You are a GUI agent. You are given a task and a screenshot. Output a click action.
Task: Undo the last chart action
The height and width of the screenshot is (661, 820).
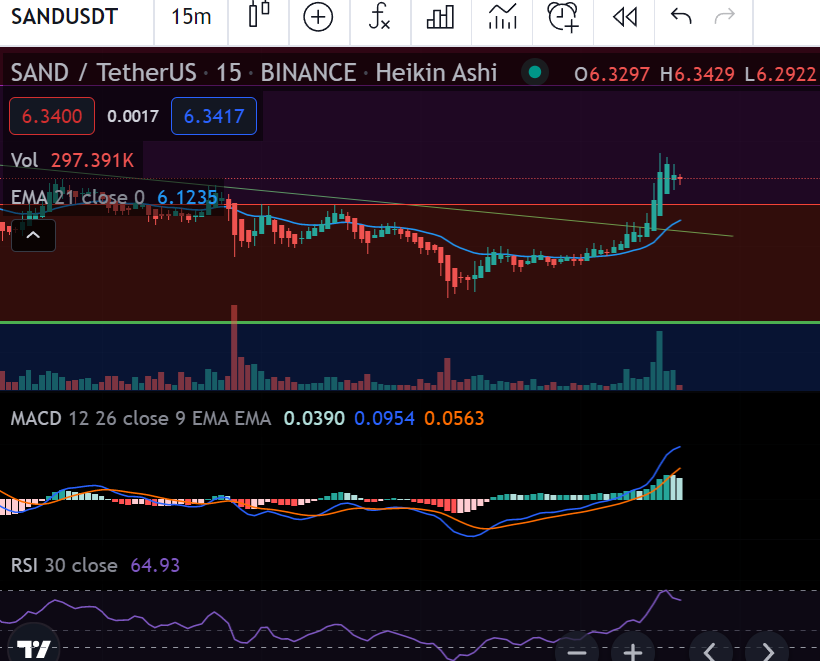point(681,17)
